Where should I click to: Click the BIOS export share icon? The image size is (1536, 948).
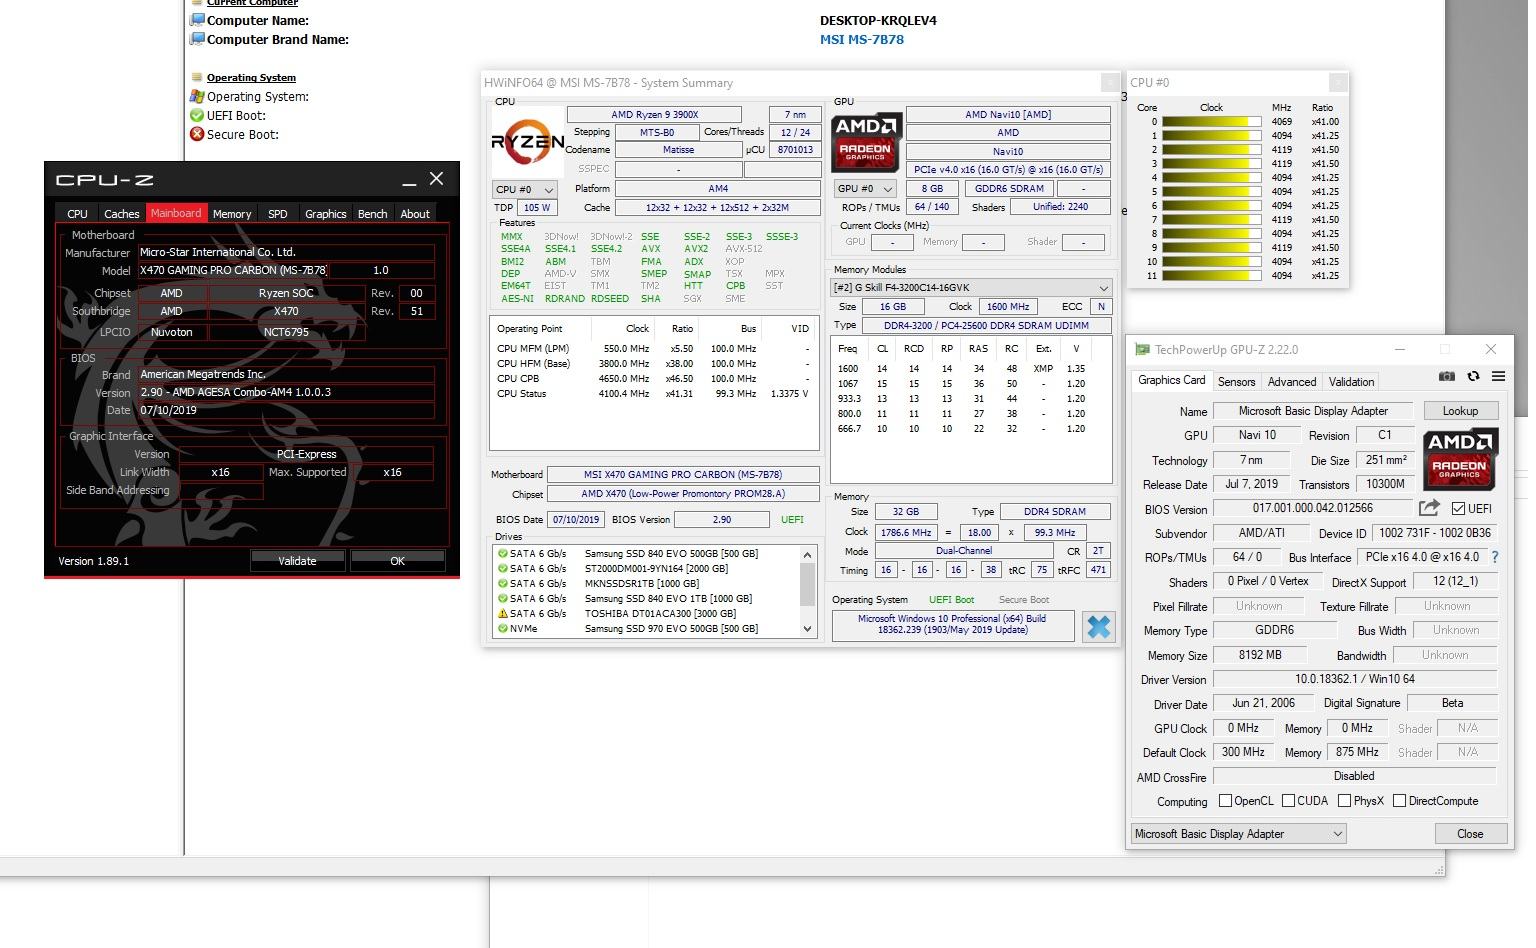click(x=1430, y=508)
